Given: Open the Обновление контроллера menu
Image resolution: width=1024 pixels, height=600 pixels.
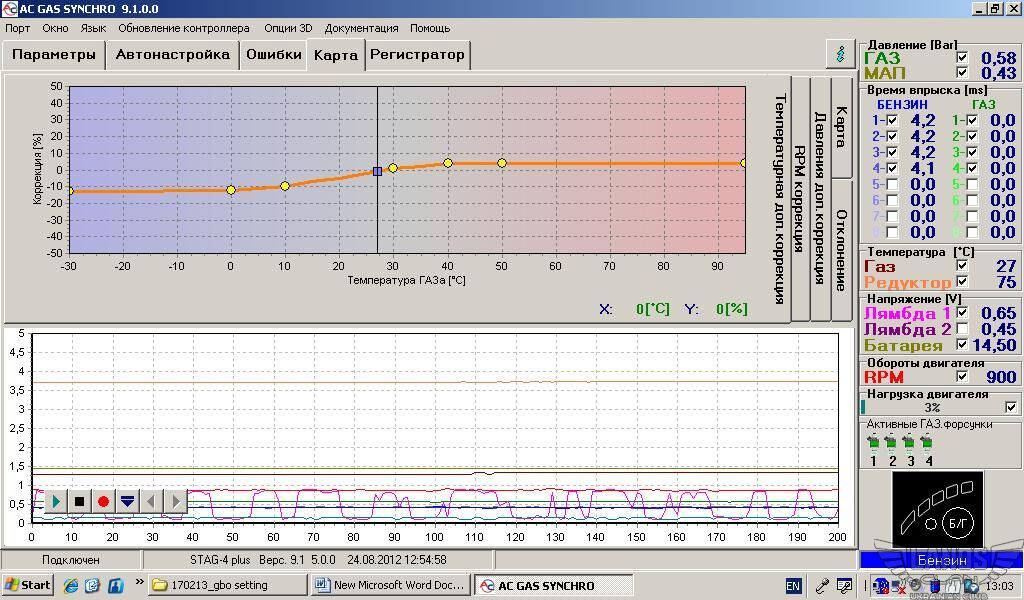Looking at the screenshot, I should [184, 28].
